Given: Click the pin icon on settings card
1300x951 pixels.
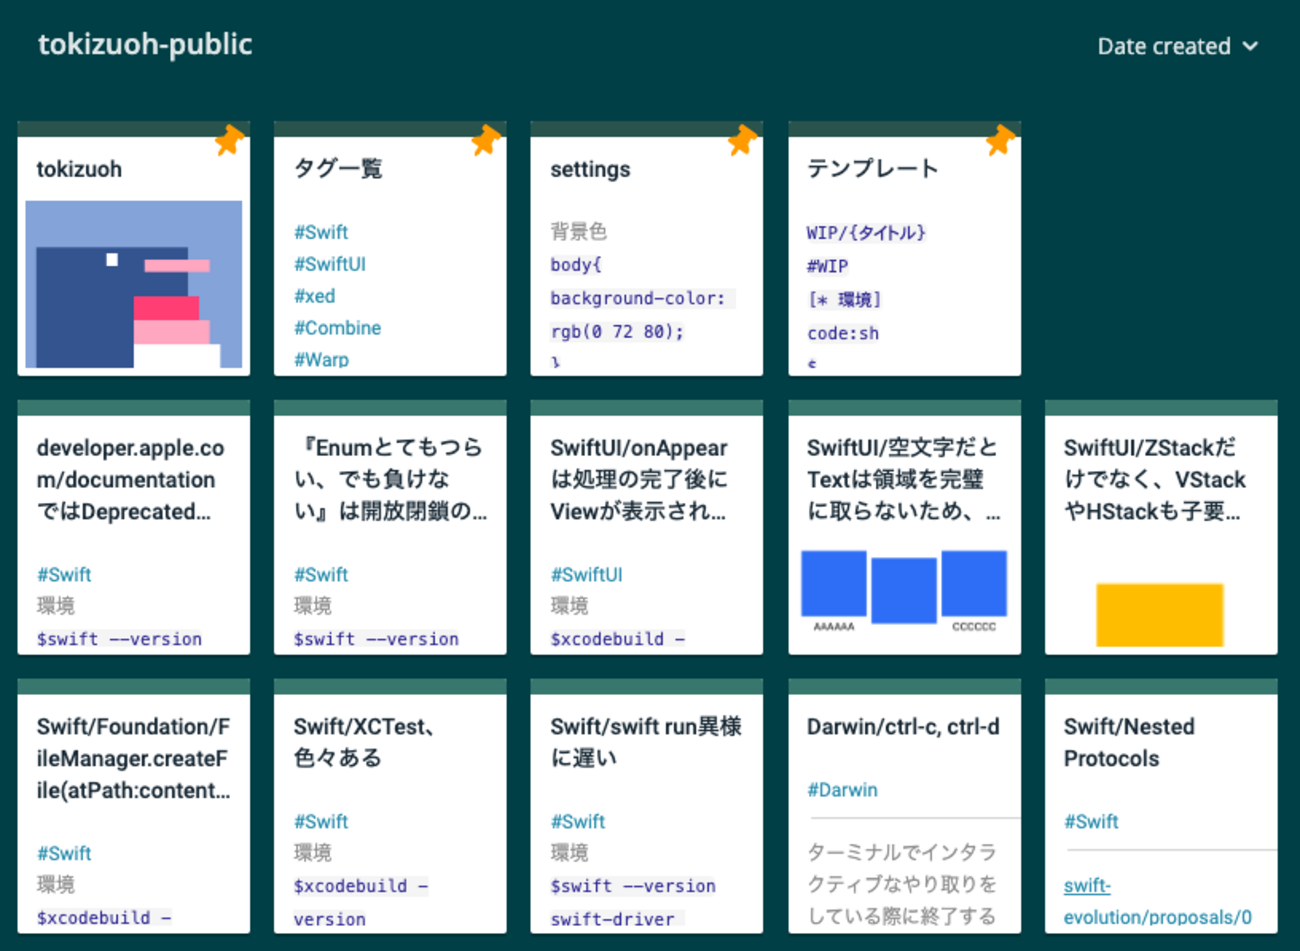Looking at the screenshot, I should pyautogui.click(x=742, y=140).
